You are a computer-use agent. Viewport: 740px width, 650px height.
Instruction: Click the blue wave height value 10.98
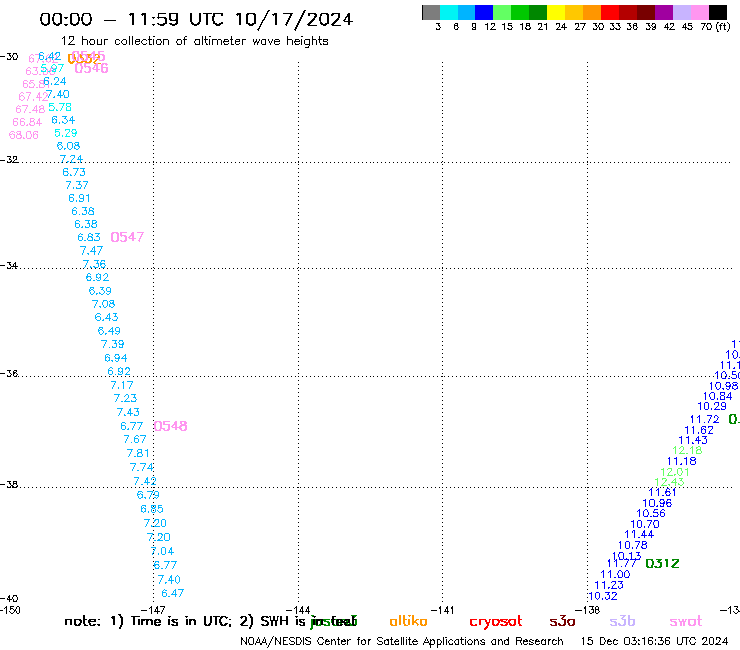pos(723,386)
